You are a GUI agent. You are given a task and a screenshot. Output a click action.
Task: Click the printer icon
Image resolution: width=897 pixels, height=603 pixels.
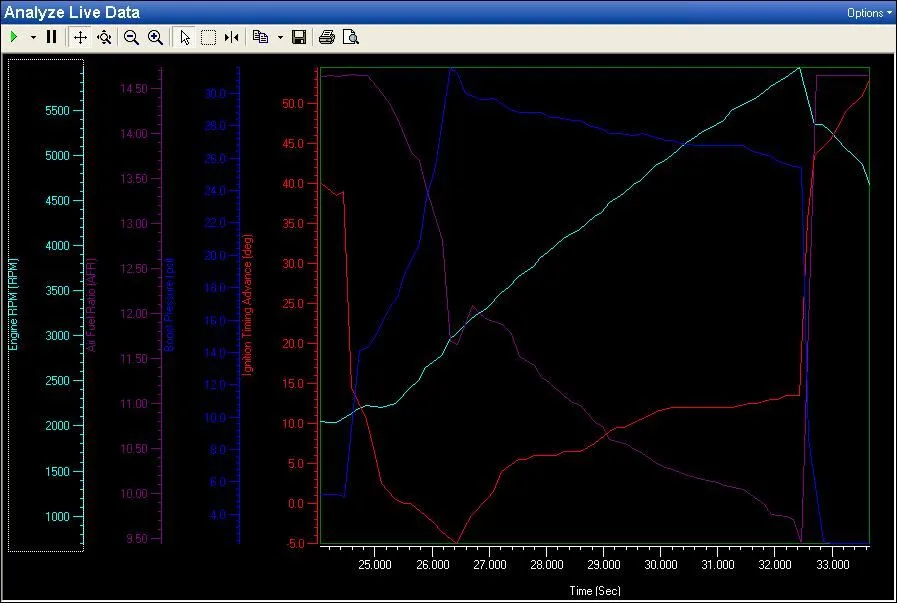coord(326,37)
